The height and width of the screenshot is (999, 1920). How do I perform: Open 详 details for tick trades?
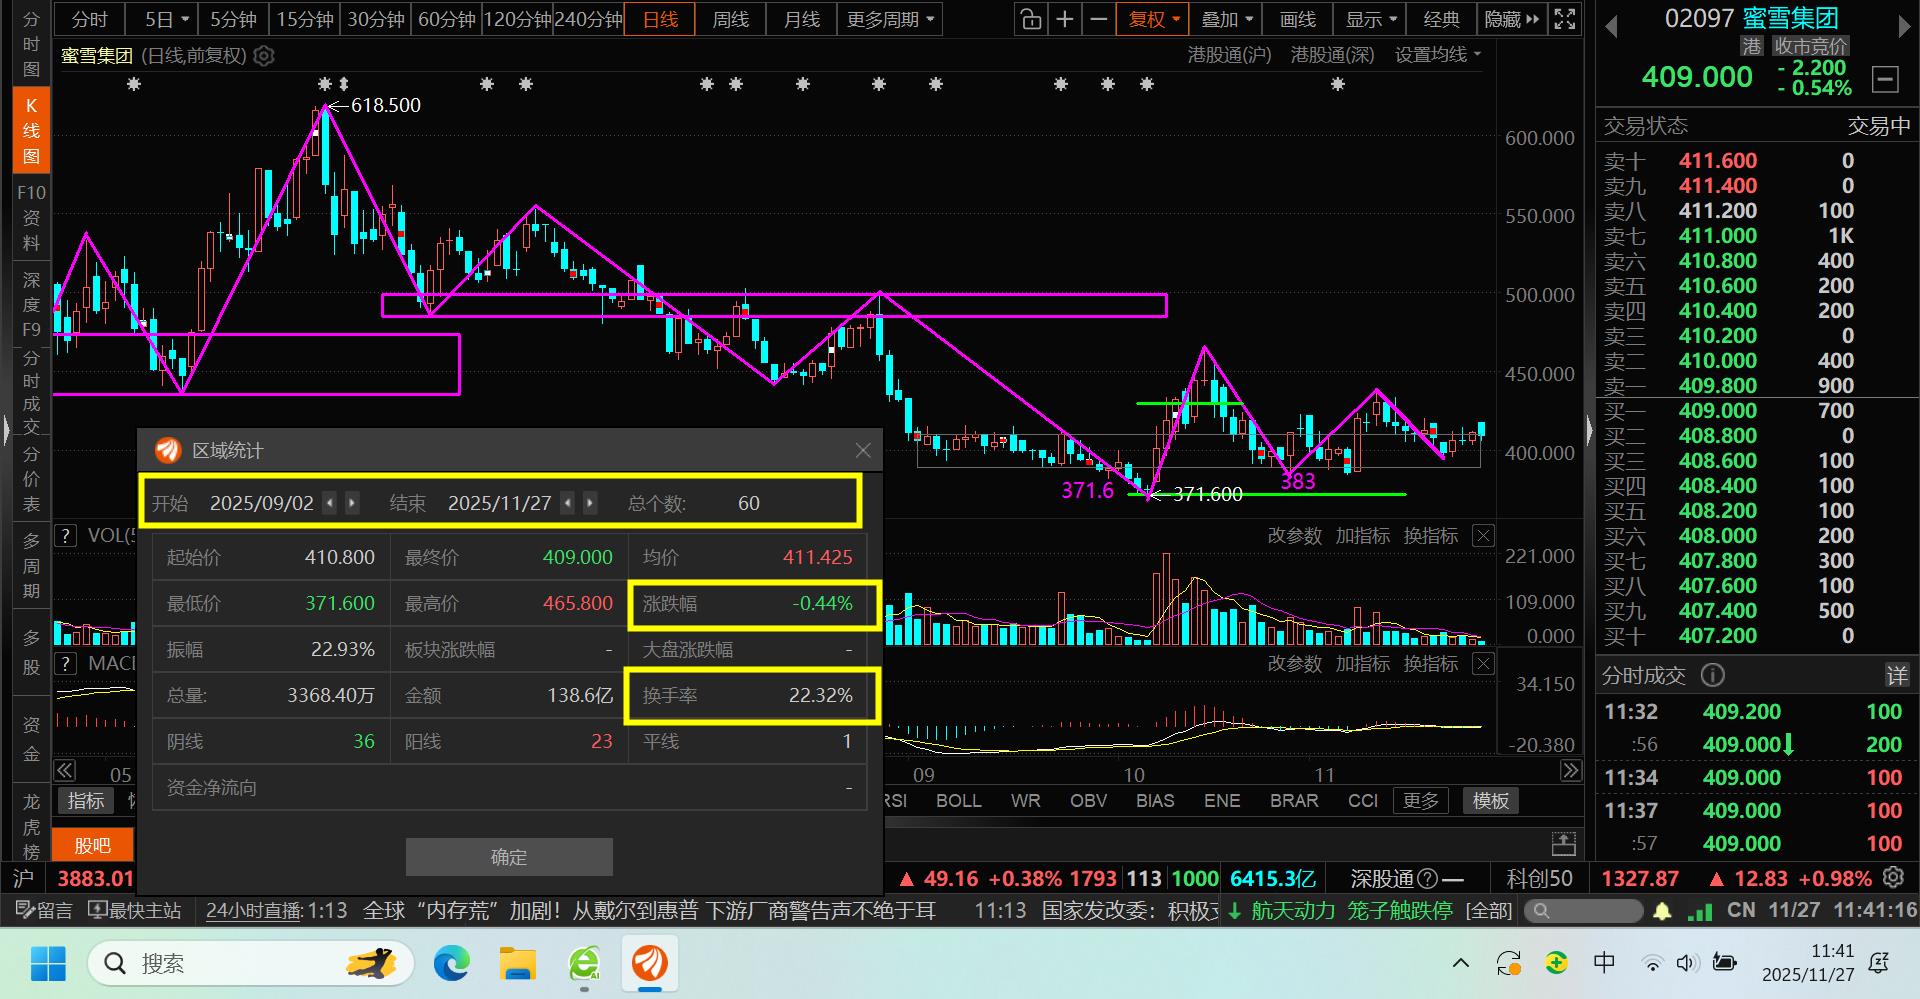point(1897,676)
